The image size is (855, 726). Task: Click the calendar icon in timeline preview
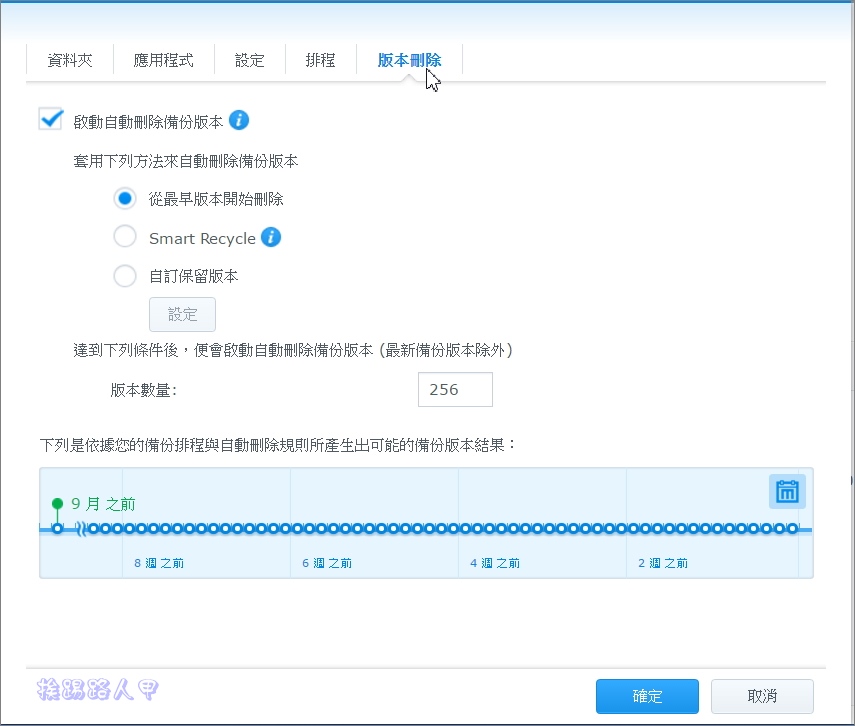pyautogui.click(x=787, y=491)
